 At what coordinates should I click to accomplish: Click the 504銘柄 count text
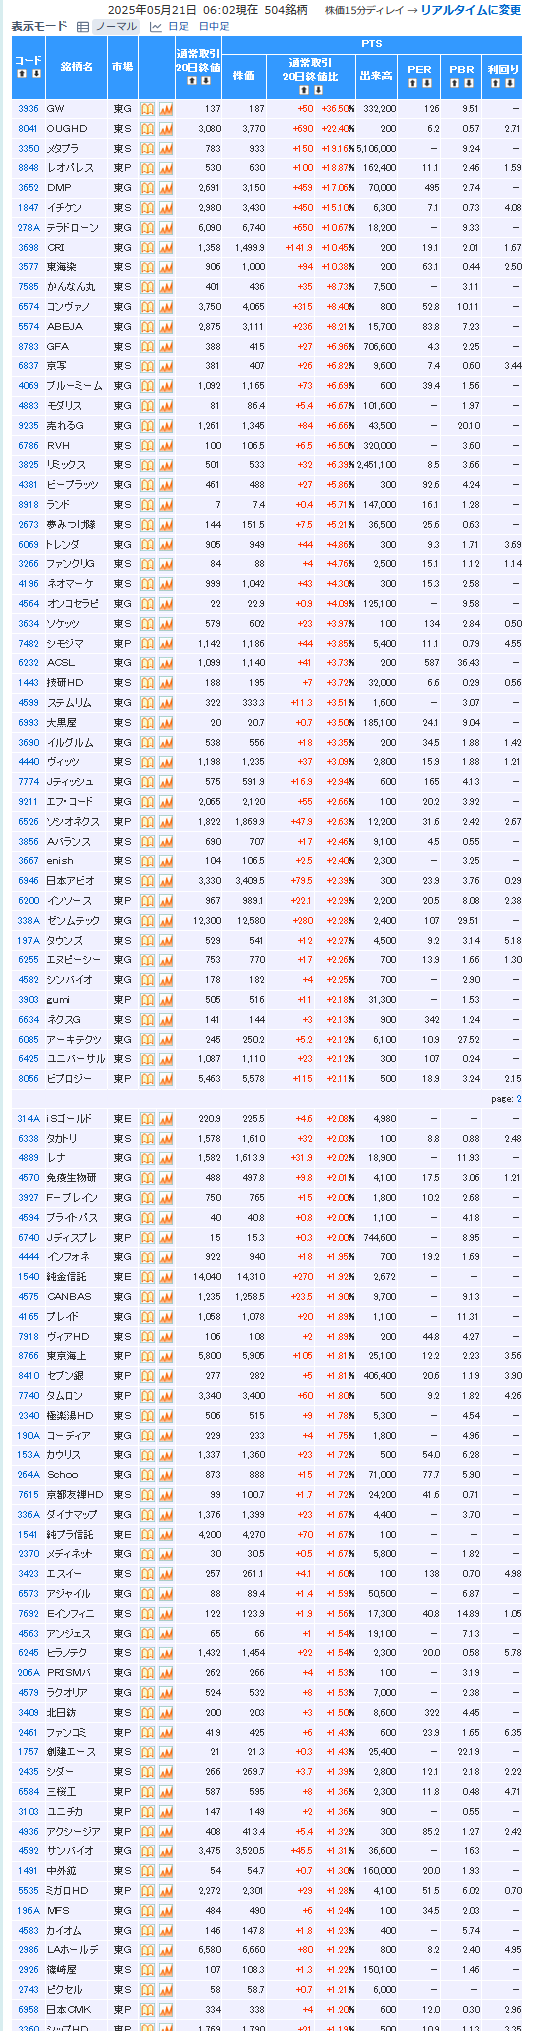pyautogui.click(x=286, y=10)
